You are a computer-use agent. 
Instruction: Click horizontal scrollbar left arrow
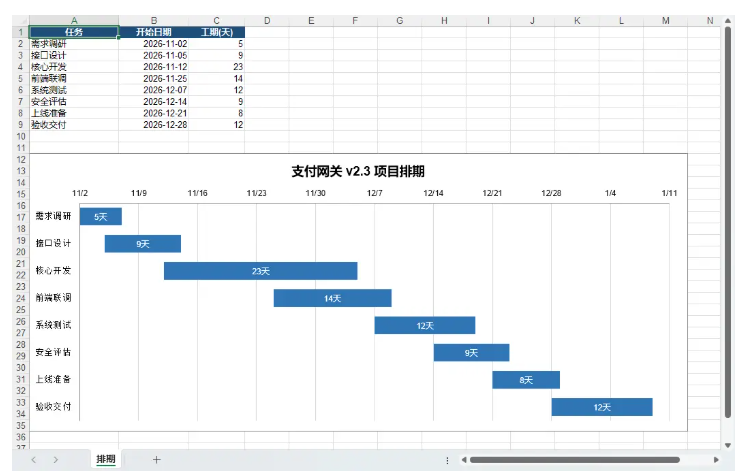click(x=464, y=460)
